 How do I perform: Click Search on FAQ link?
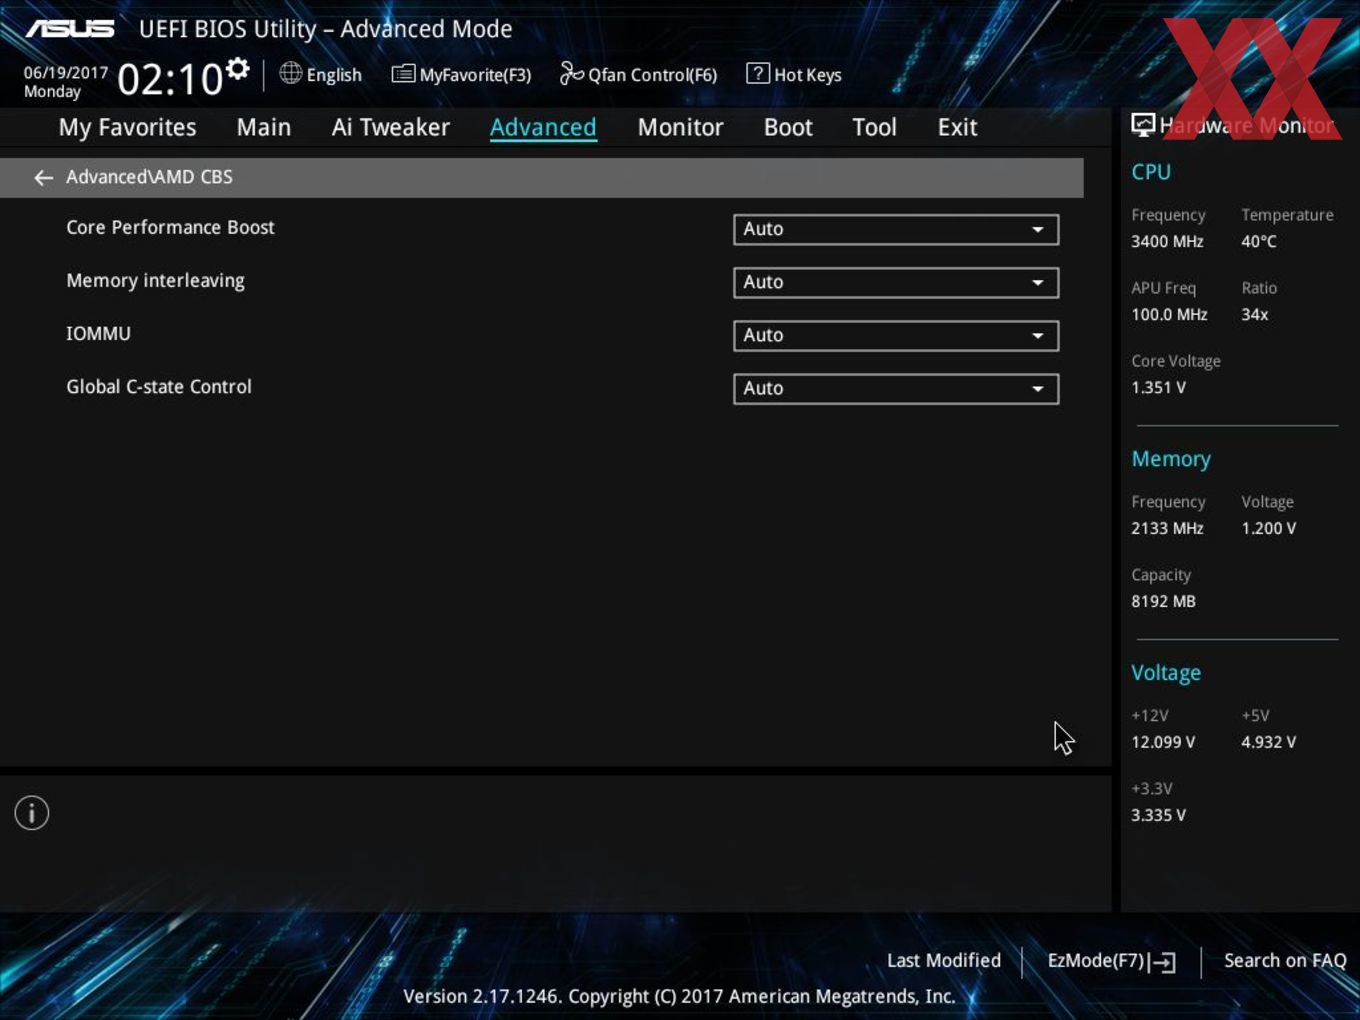[1285, 960]
